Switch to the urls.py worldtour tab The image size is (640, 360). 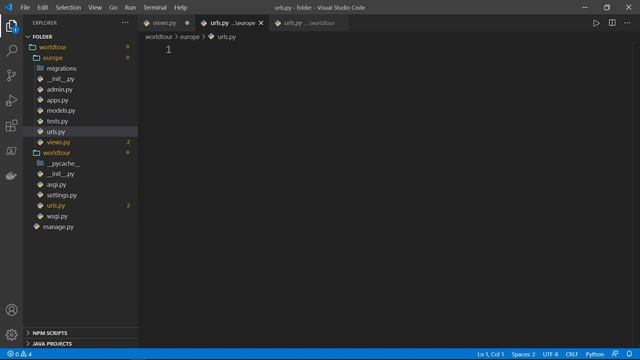point(309,23)
